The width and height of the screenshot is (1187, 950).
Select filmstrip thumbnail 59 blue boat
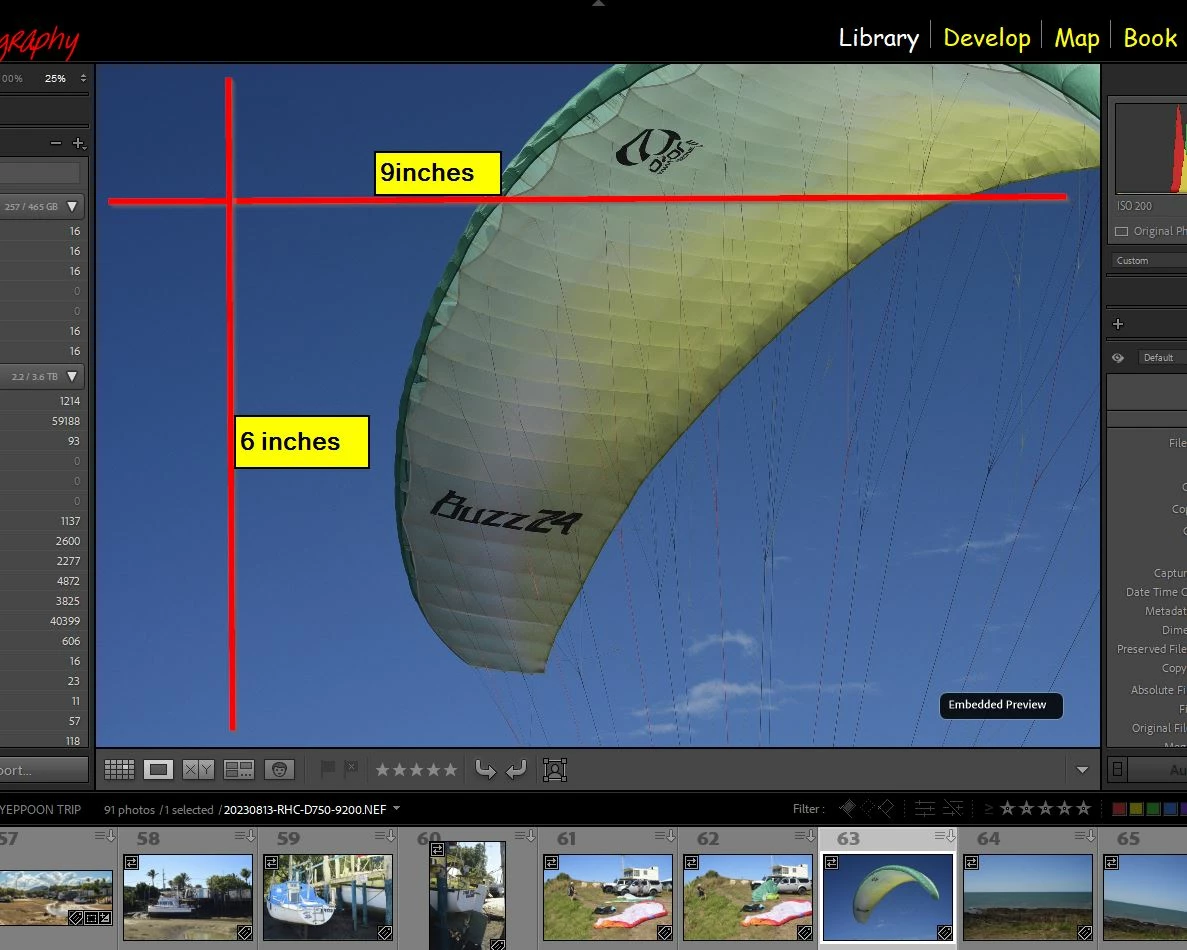coord(328,897)
